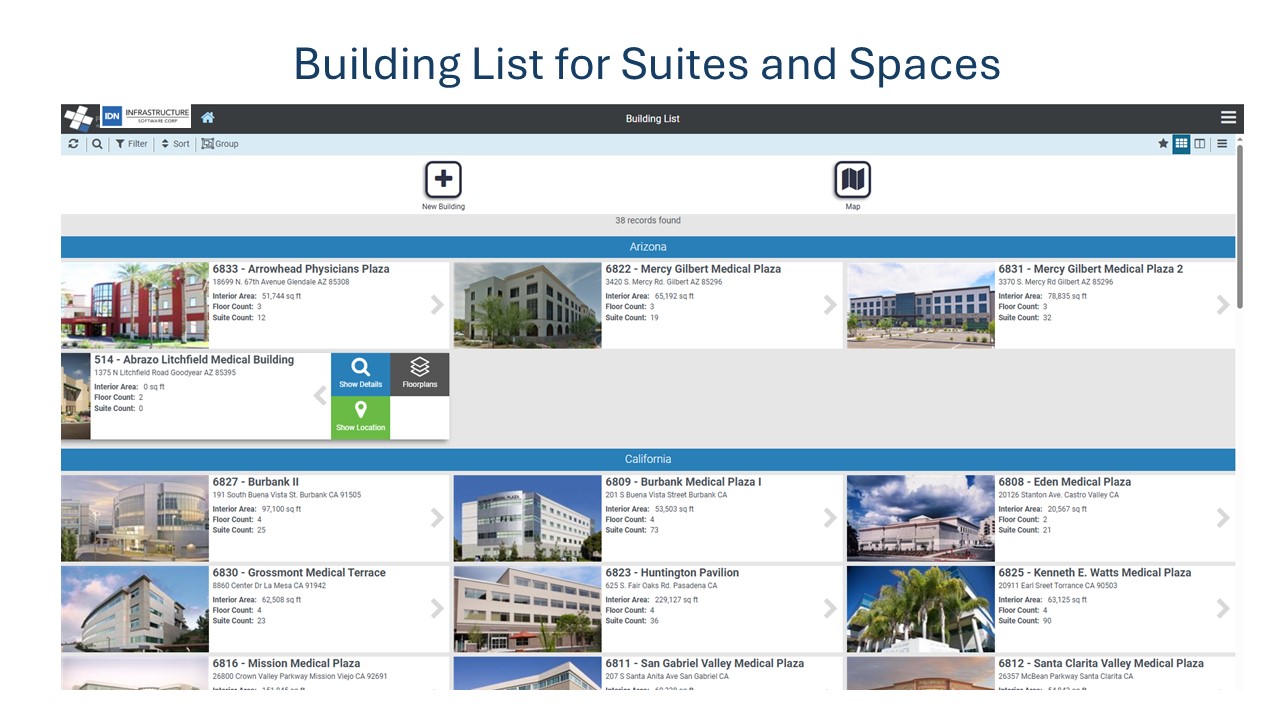Image resolution: width=1280 pixels, height=720 pixels.
Task: Select title 6827 - Burbank II
Action: (256, 482)
